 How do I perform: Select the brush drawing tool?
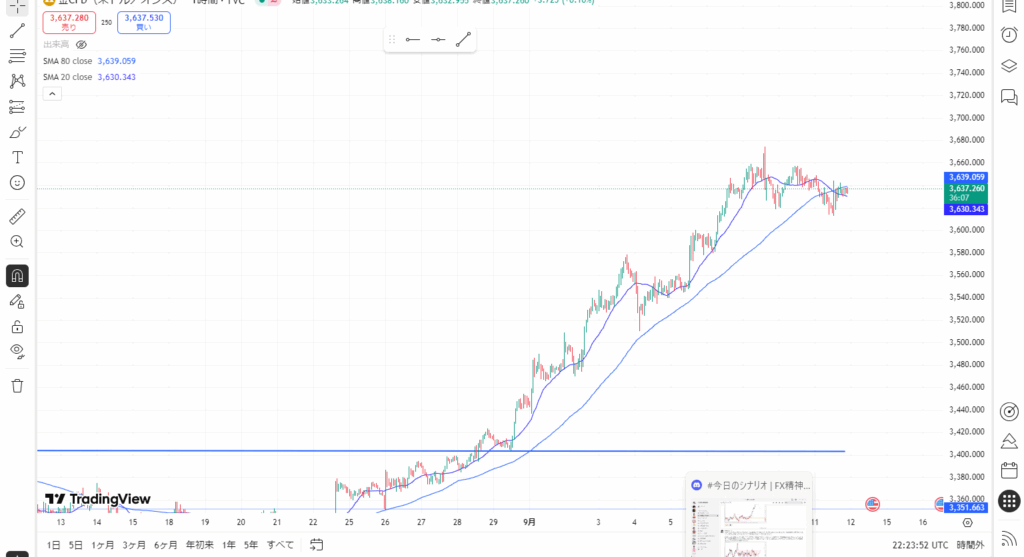tap(17, 133)
